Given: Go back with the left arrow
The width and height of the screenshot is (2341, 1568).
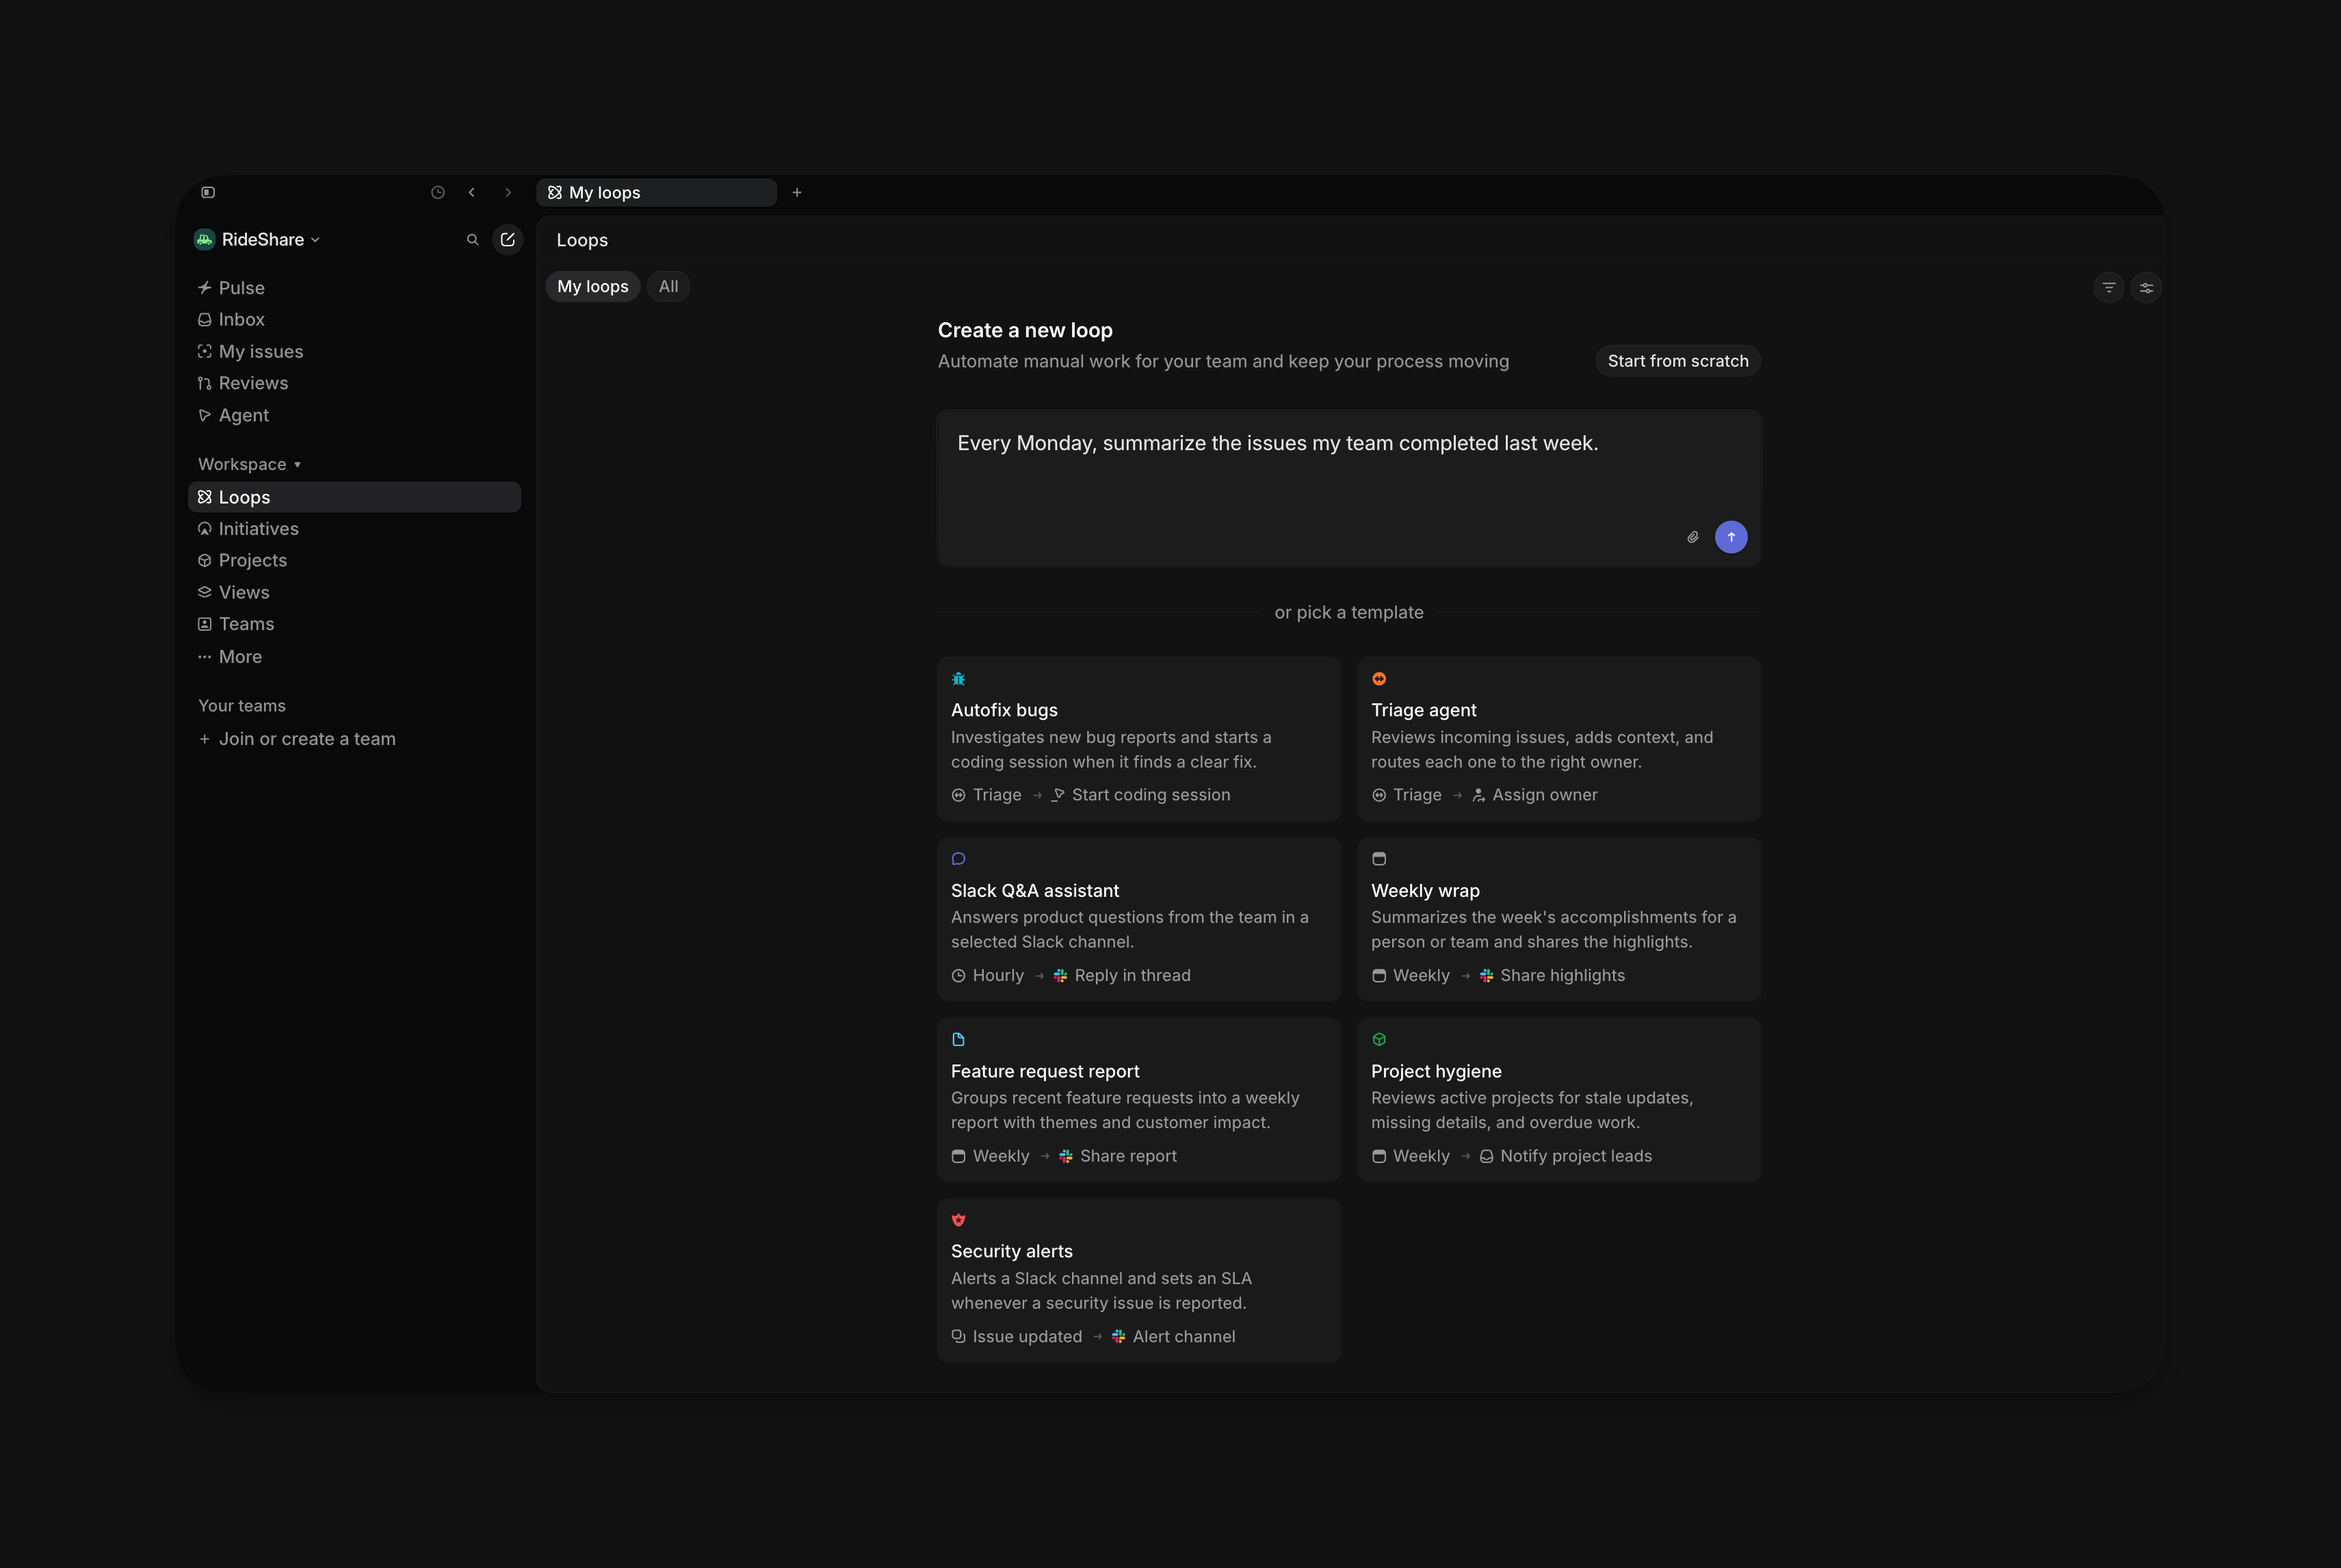Looking at the screenshot, I should [x=472, y=192].
